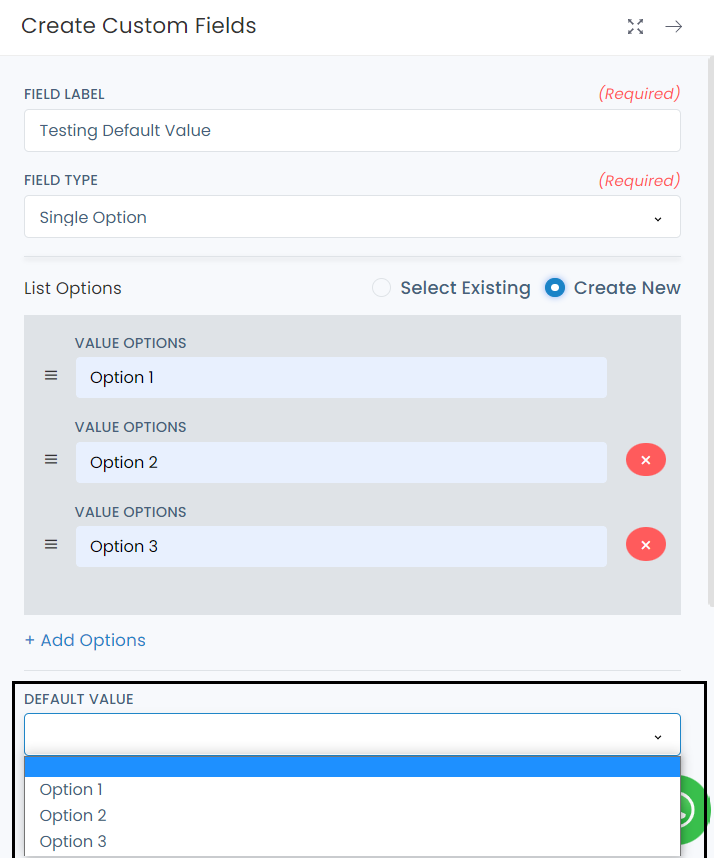
Task: Select the 'Select Existing' radio button
Action: [x=381, y=288]
